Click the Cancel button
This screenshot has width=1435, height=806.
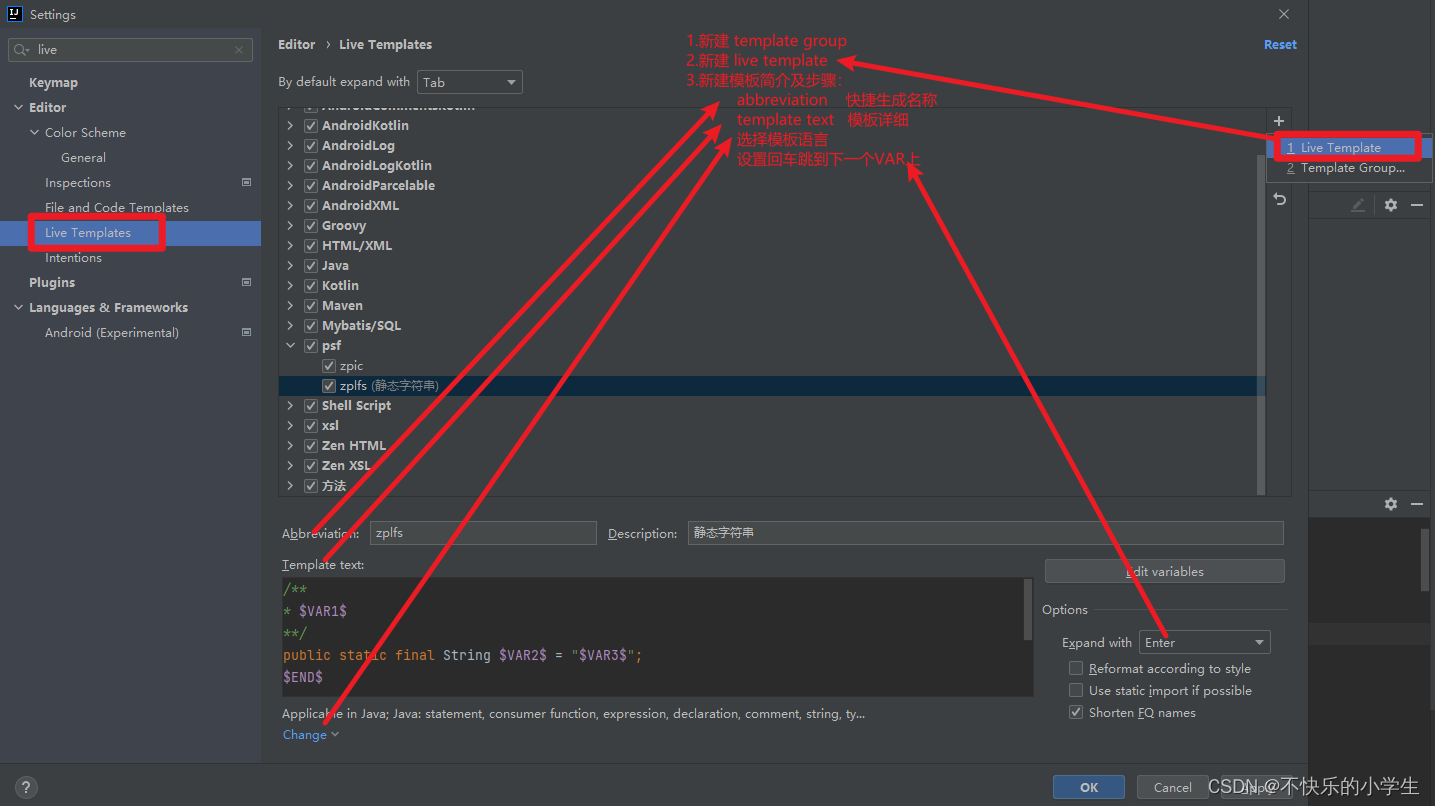(x=1173, y=787)
